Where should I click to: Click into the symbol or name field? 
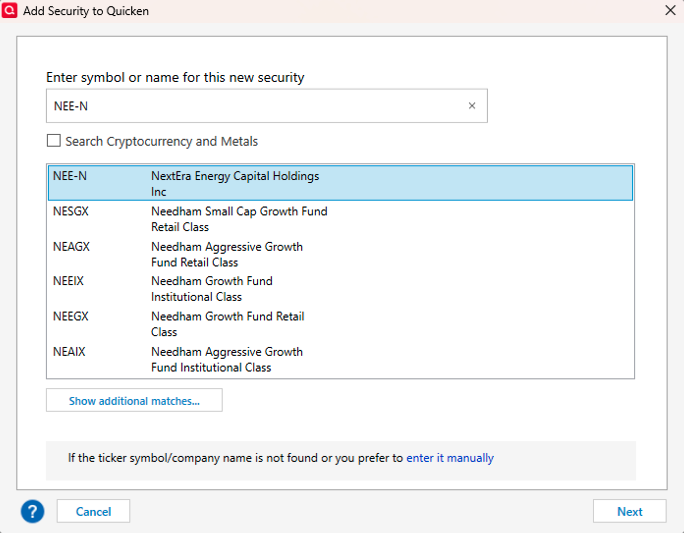point(255,106)
